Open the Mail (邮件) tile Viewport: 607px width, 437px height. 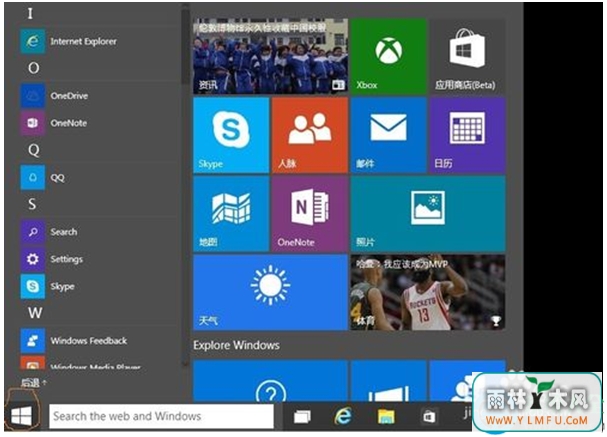(388, 135)
